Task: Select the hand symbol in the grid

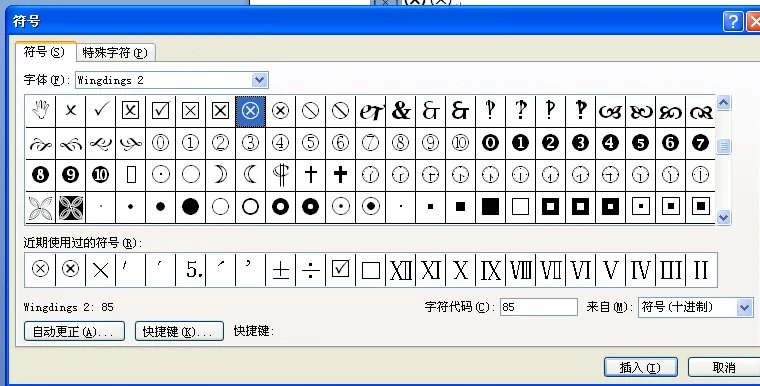Action: point(41,111)
